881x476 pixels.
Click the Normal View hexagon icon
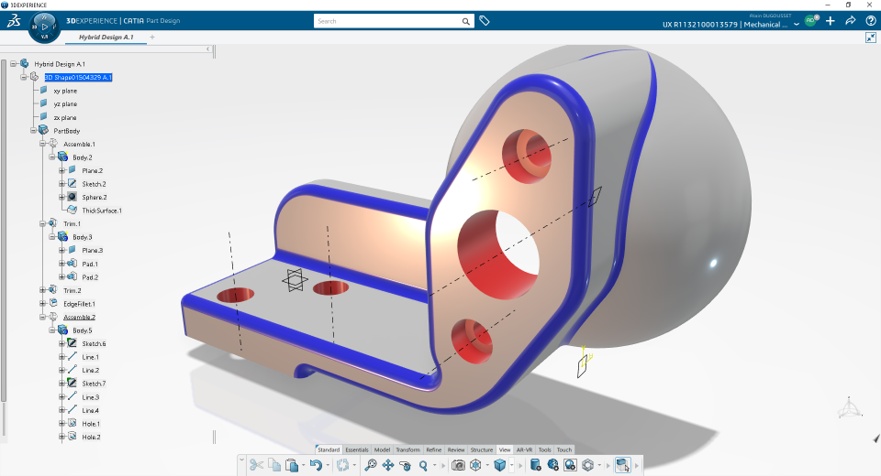[476, 465]
